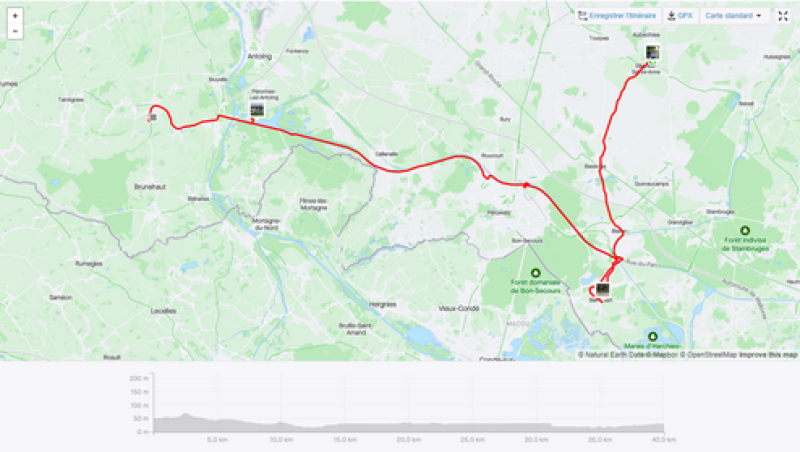Screen dimensions: 800x452
Task: Select the Forêt domaniale de Bon-Secours park icon
Action: pyautogui.click(x=535, y=273)
